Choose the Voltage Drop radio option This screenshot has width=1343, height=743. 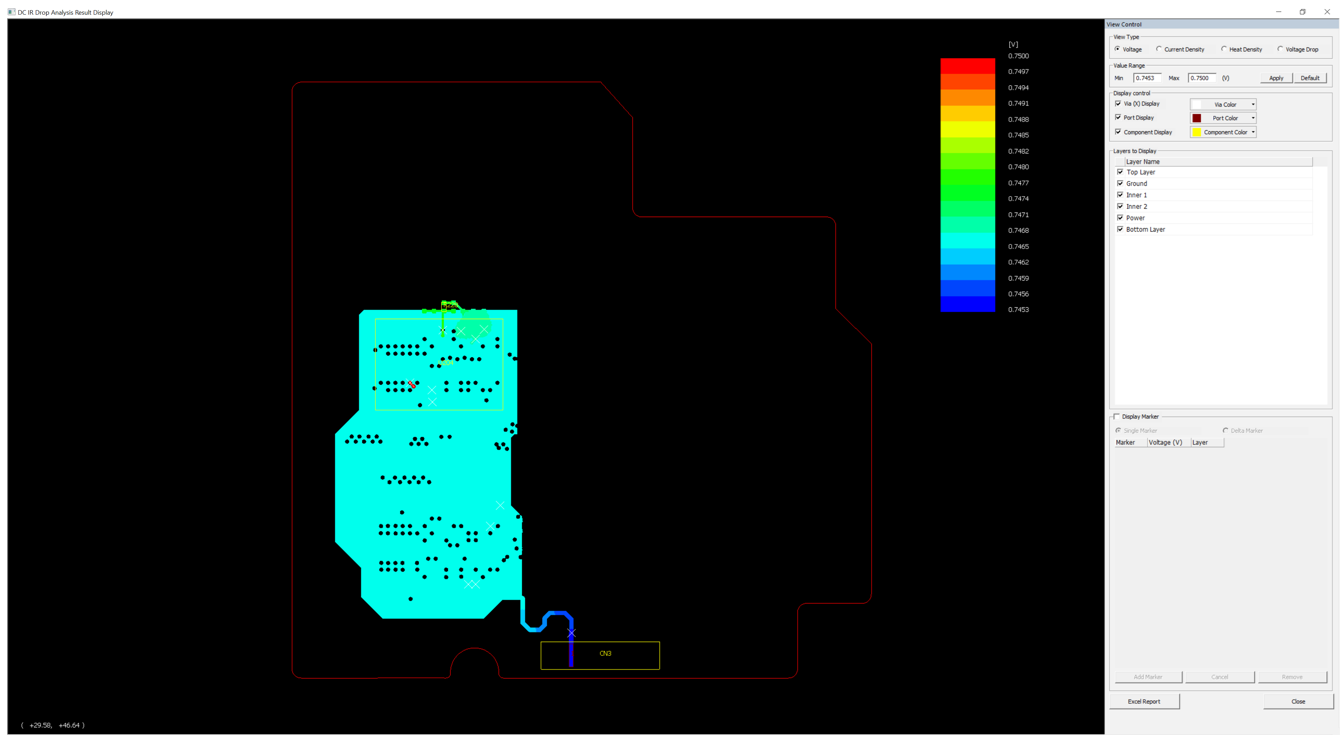pyautogui.click(x=1280, y=49)
